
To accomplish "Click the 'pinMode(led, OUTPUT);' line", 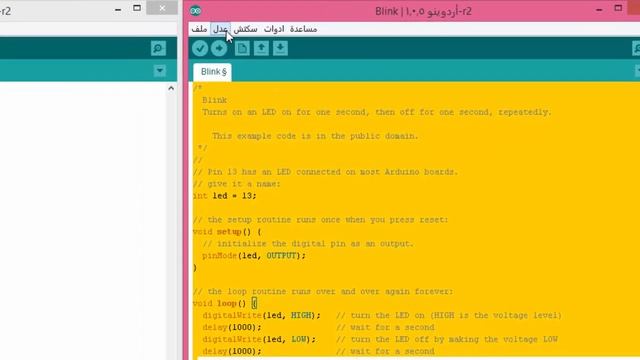I will pyautogui.click(x=254, y=256).
